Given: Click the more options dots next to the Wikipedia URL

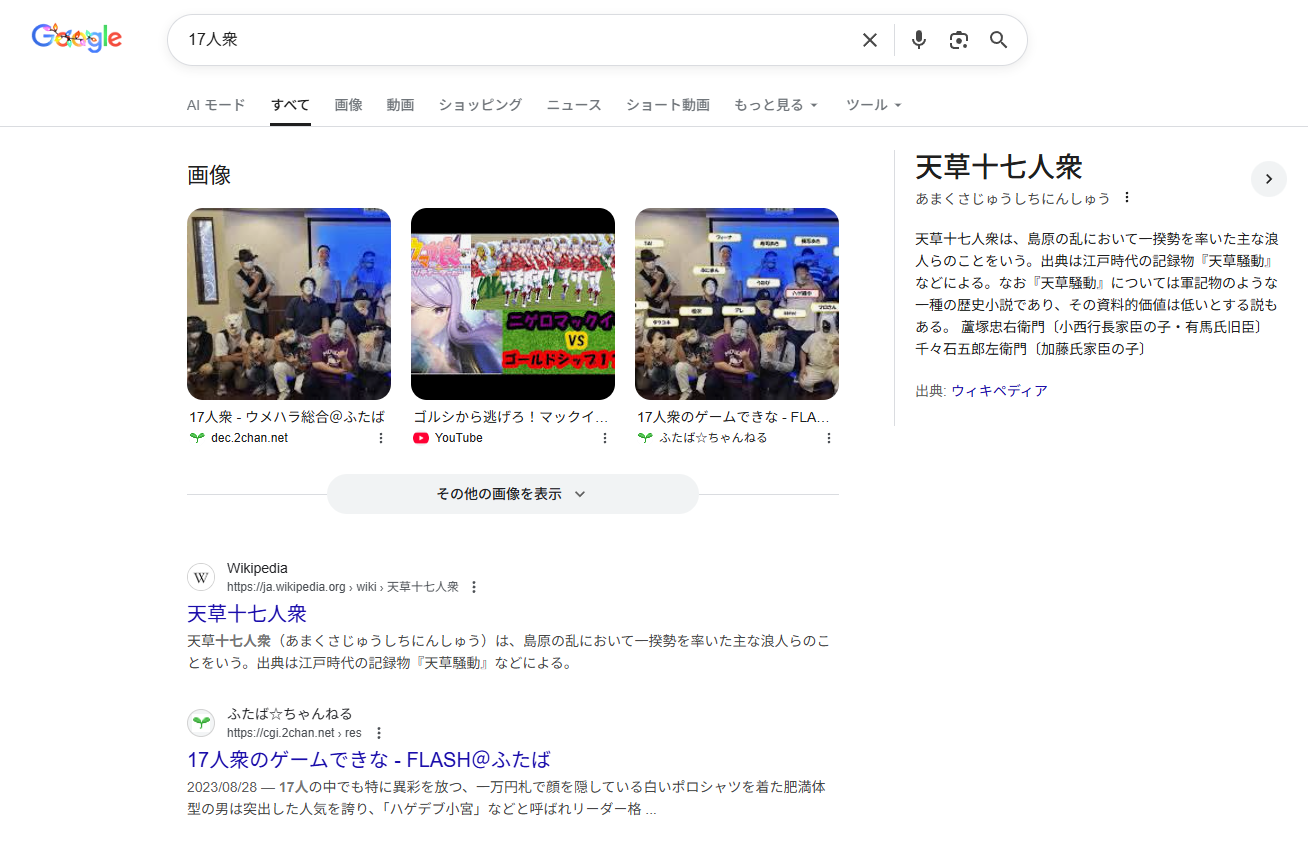Looking at the screenshot, I should coord(474,587).
